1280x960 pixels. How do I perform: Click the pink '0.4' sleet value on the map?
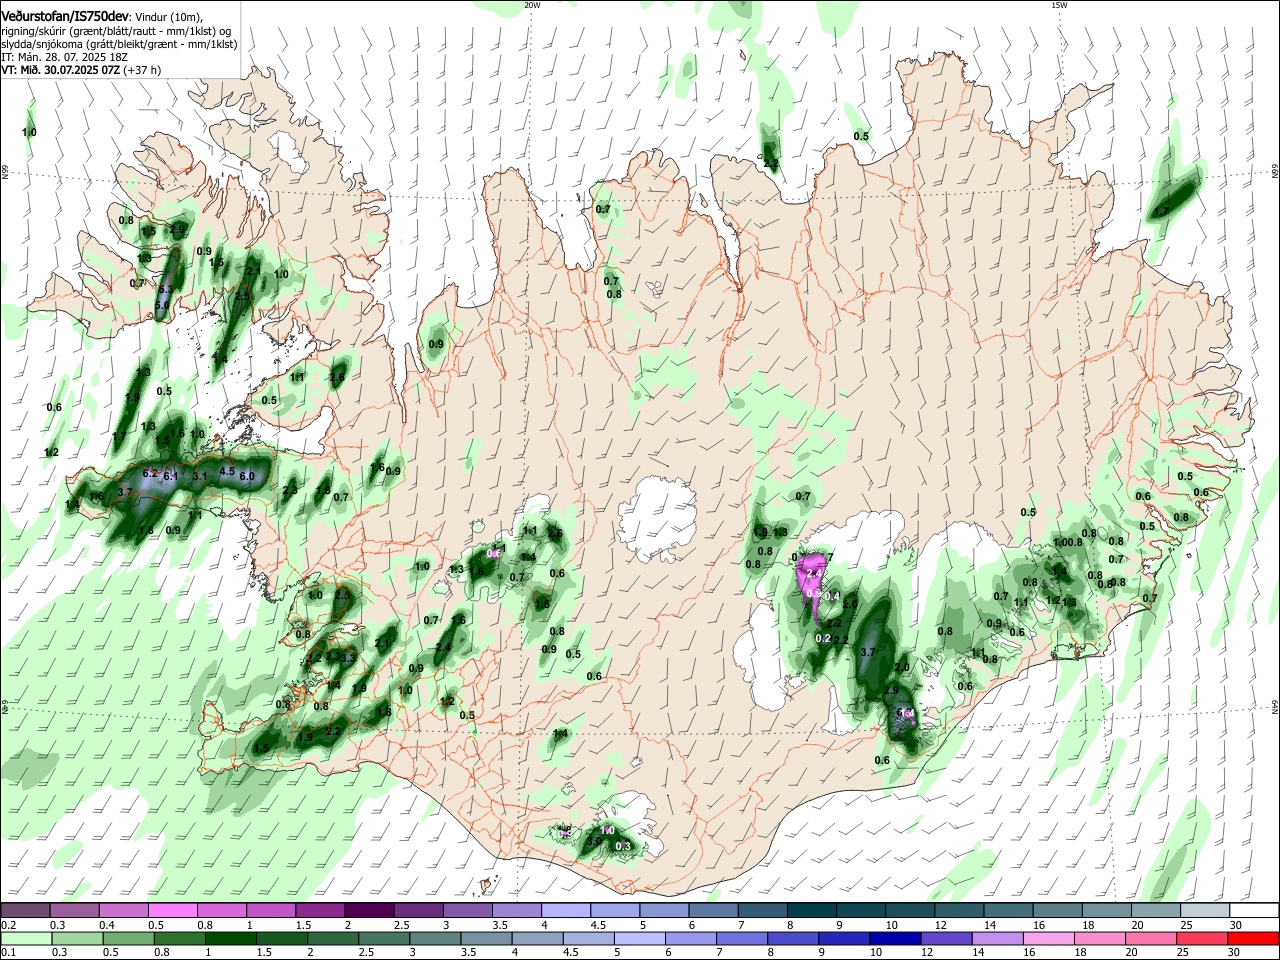831,596
